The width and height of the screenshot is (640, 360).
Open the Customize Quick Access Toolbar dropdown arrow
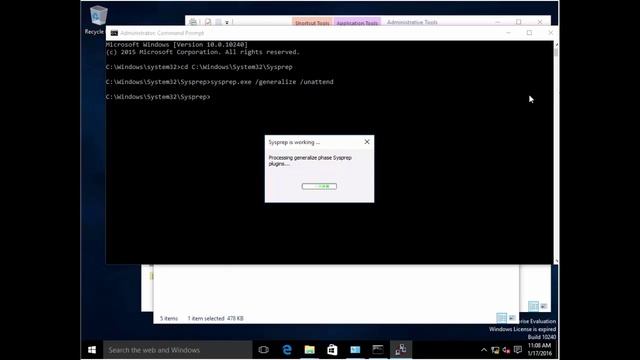[227, 22]
